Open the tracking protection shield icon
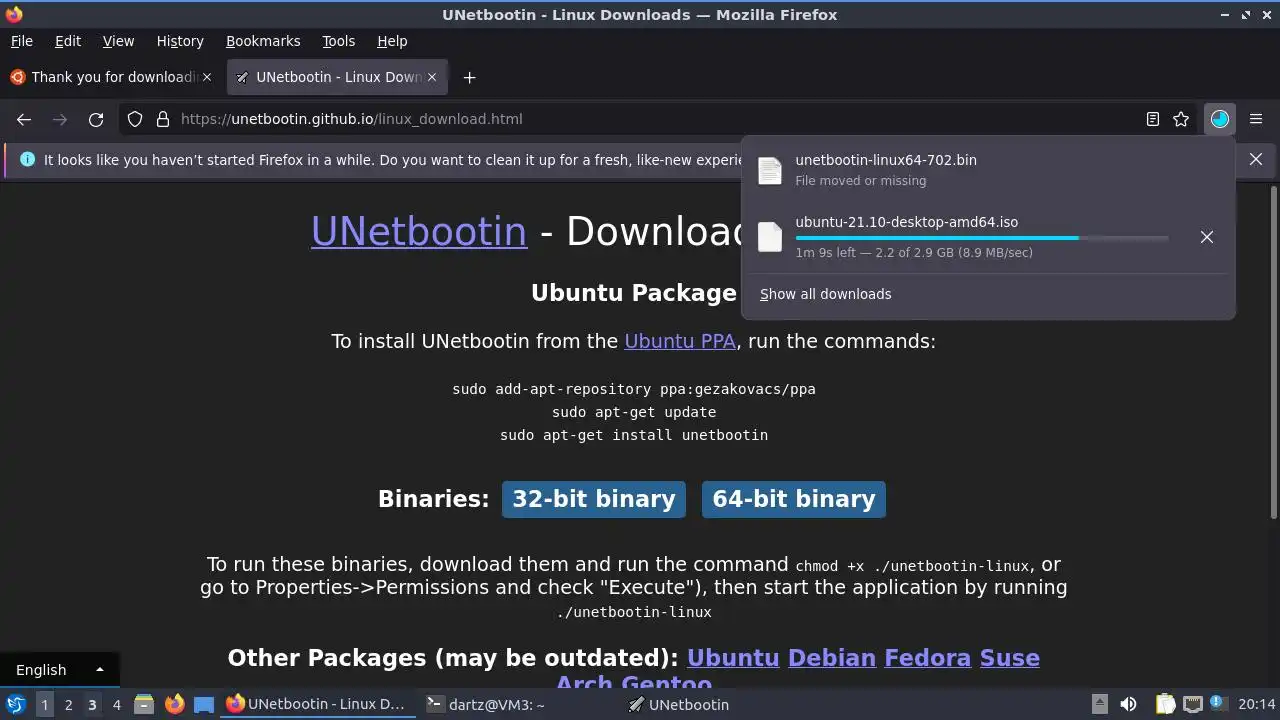This screenshot has width=1280, height=720. click(135, 119)
